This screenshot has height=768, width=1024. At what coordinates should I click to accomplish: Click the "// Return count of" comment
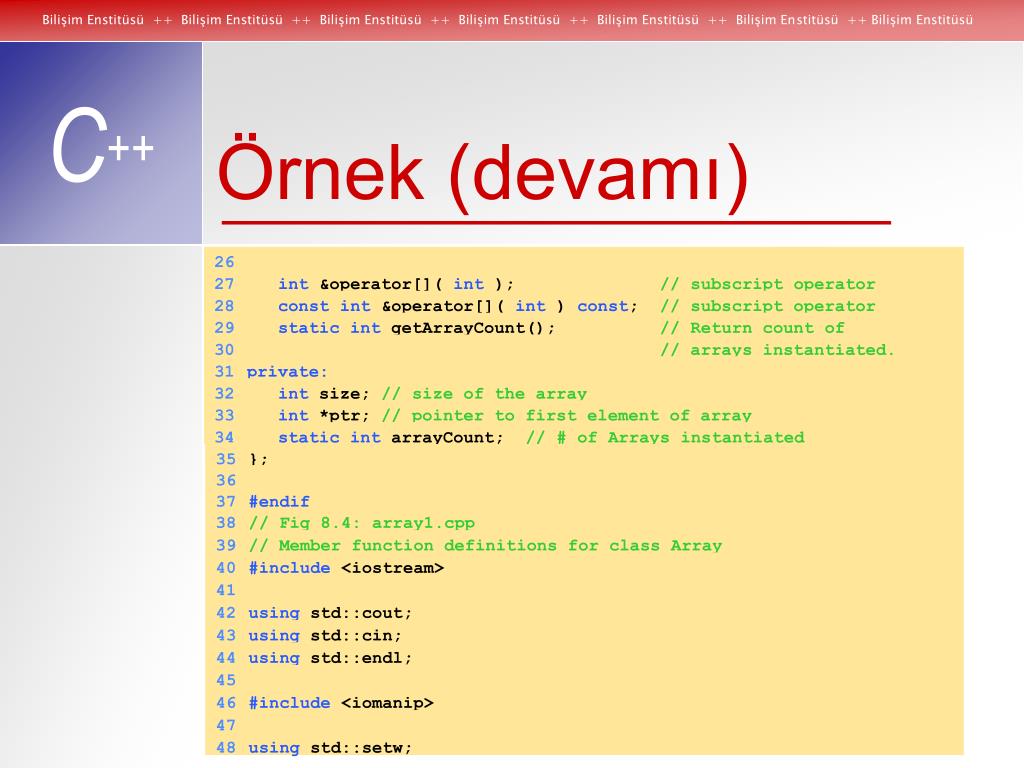pos(752,328)
